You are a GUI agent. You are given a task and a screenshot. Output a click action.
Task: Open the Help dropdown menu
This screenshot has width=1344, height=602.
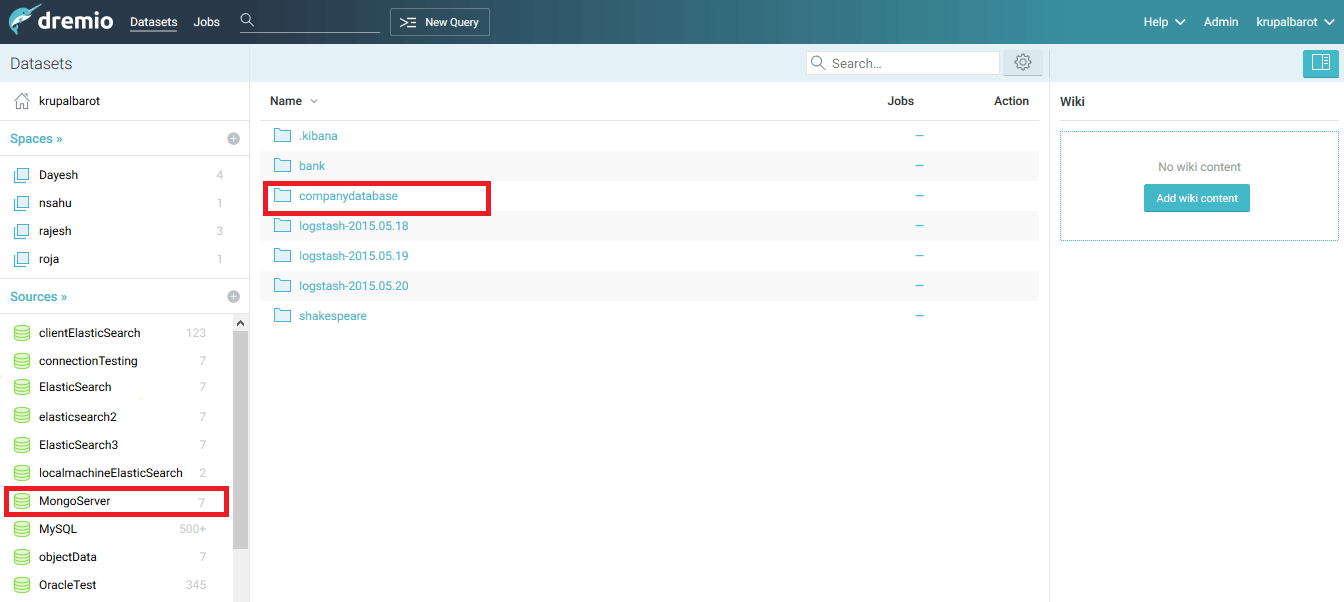coord(1164,22)
